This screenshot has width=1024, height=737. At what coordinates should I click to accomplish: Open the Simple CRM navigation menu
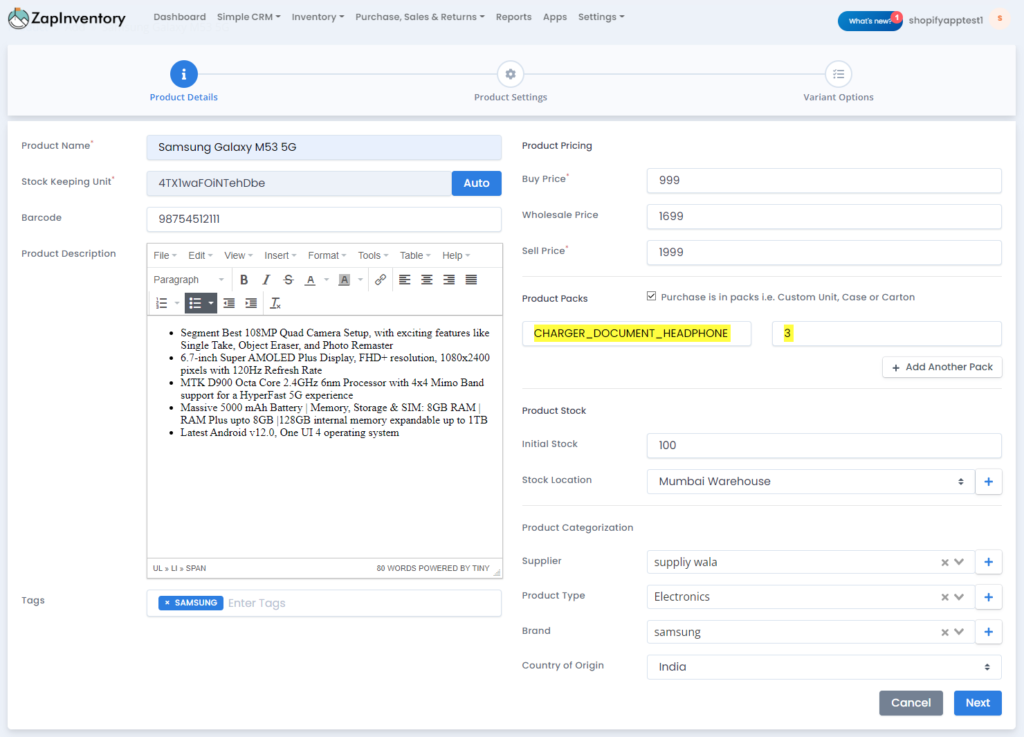click(x=248, y=17)
